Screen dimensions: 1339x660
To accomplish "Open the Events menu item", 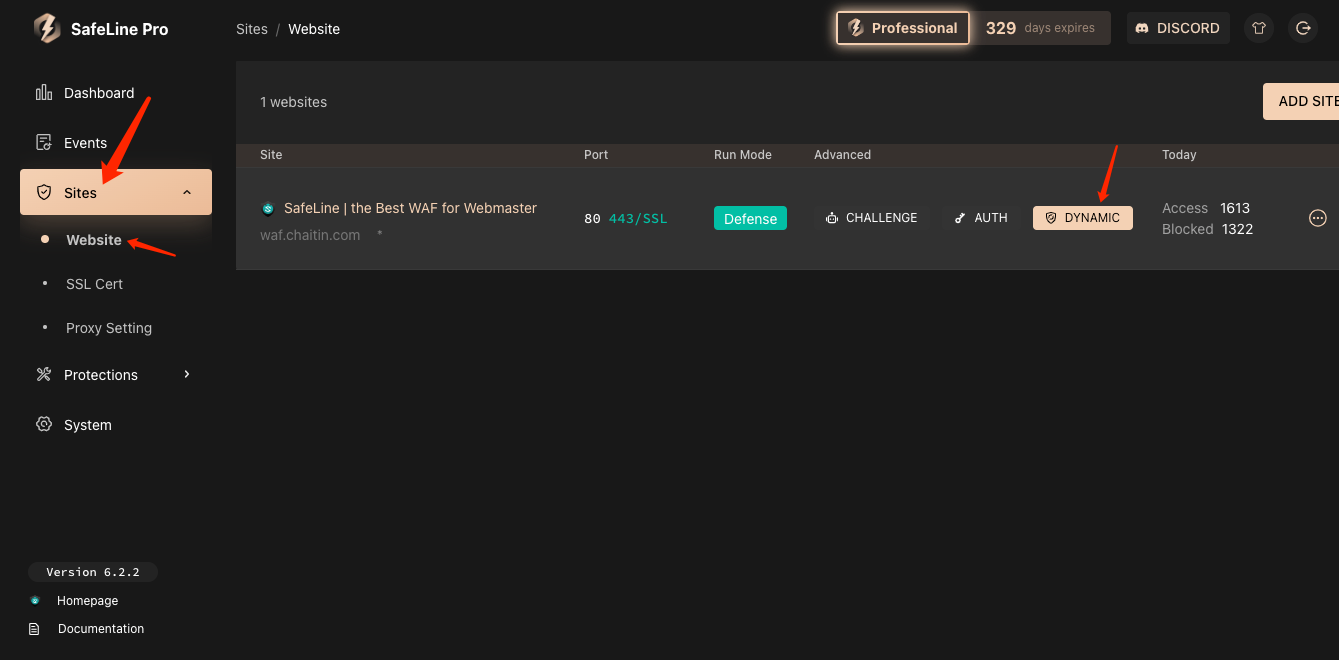I will coord(116,143).
